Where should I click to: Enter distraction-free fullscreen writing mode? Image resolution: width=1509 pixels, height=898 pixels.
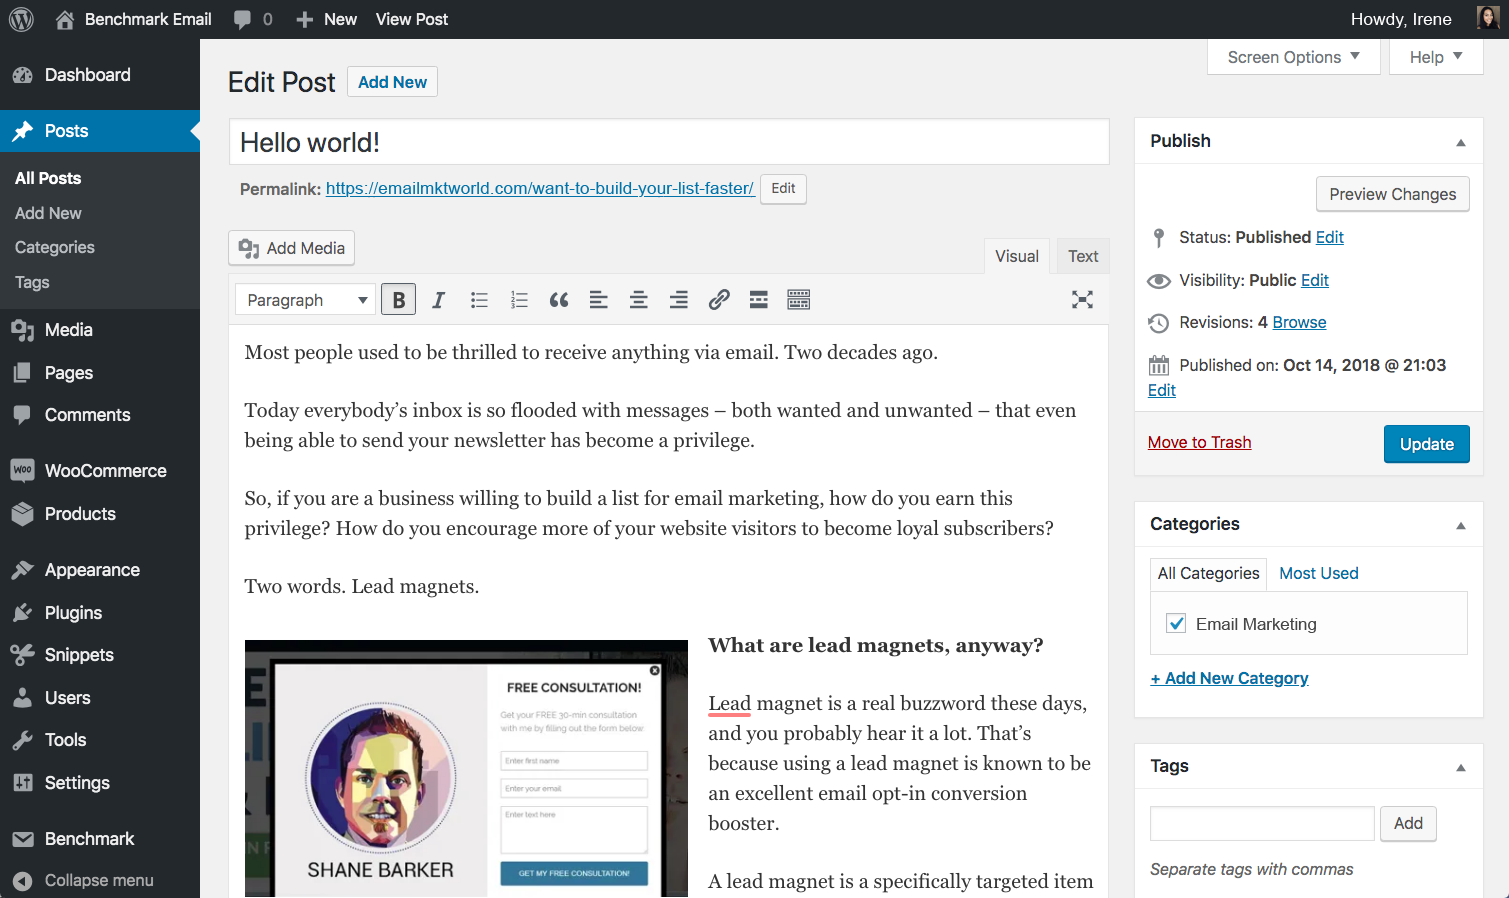(1082, 299)
